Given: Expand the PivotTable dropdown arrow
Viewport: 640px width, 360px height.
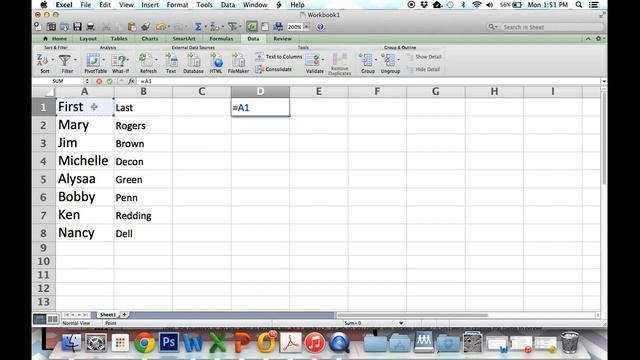Looking at the screenshot, I should tap(103, 60).
